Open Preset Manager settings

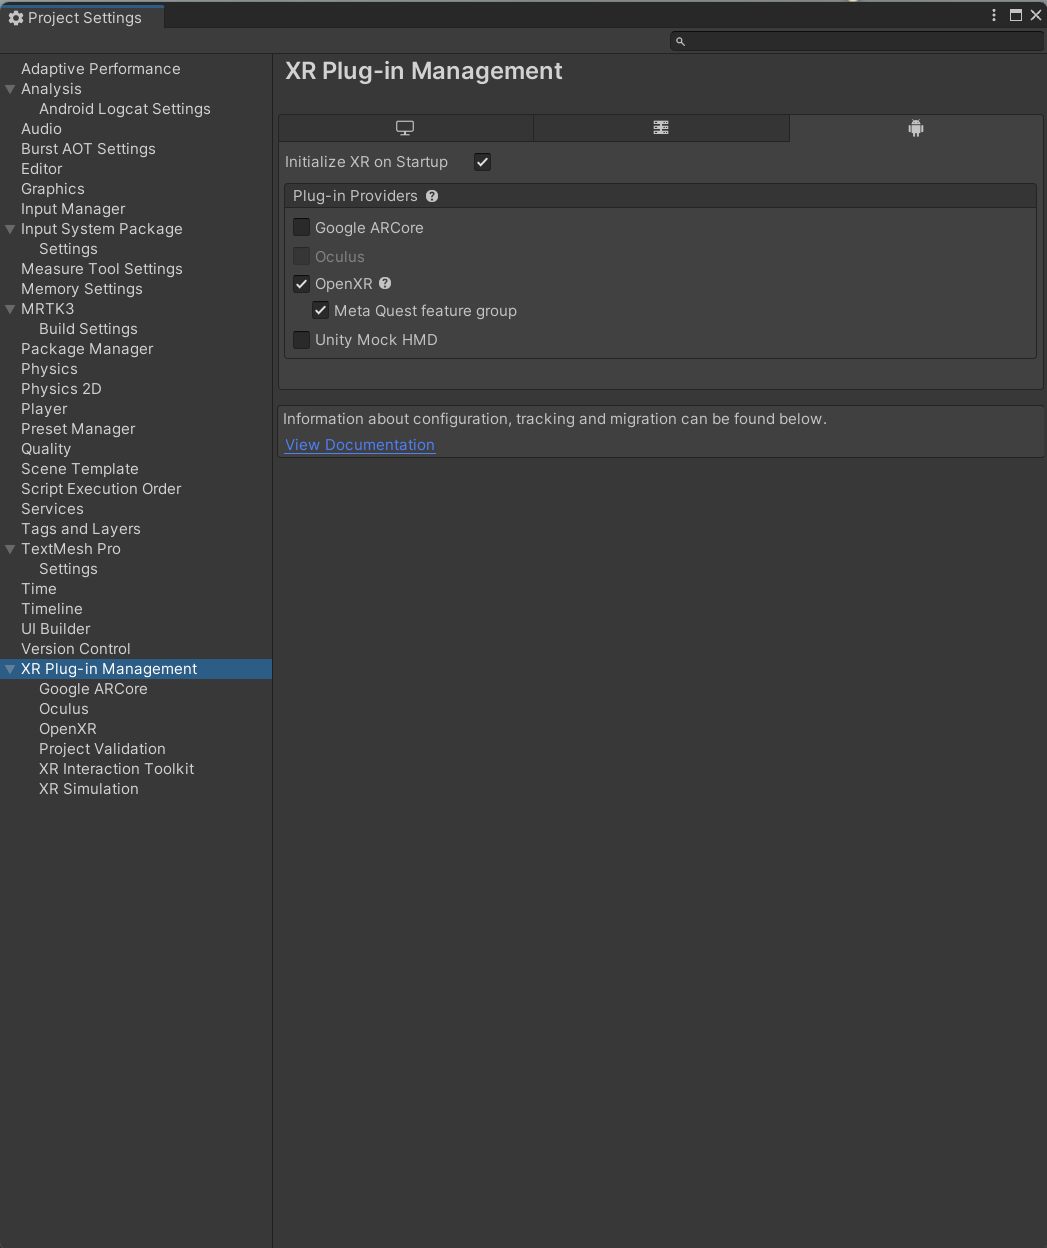pyautogui.click(x=78, y=429)
